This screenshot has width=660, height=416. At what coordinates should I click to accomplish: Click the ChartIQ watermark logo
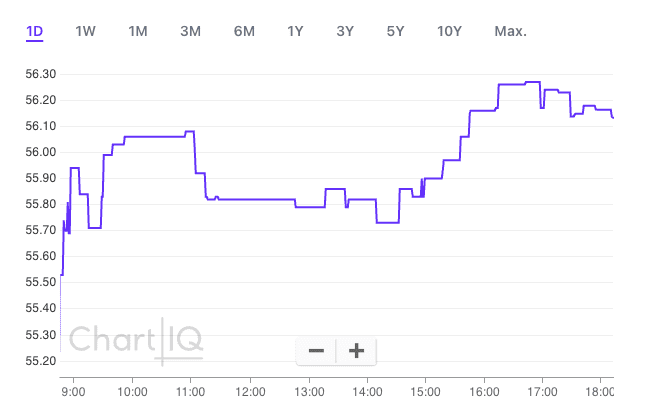click(135, 340)
